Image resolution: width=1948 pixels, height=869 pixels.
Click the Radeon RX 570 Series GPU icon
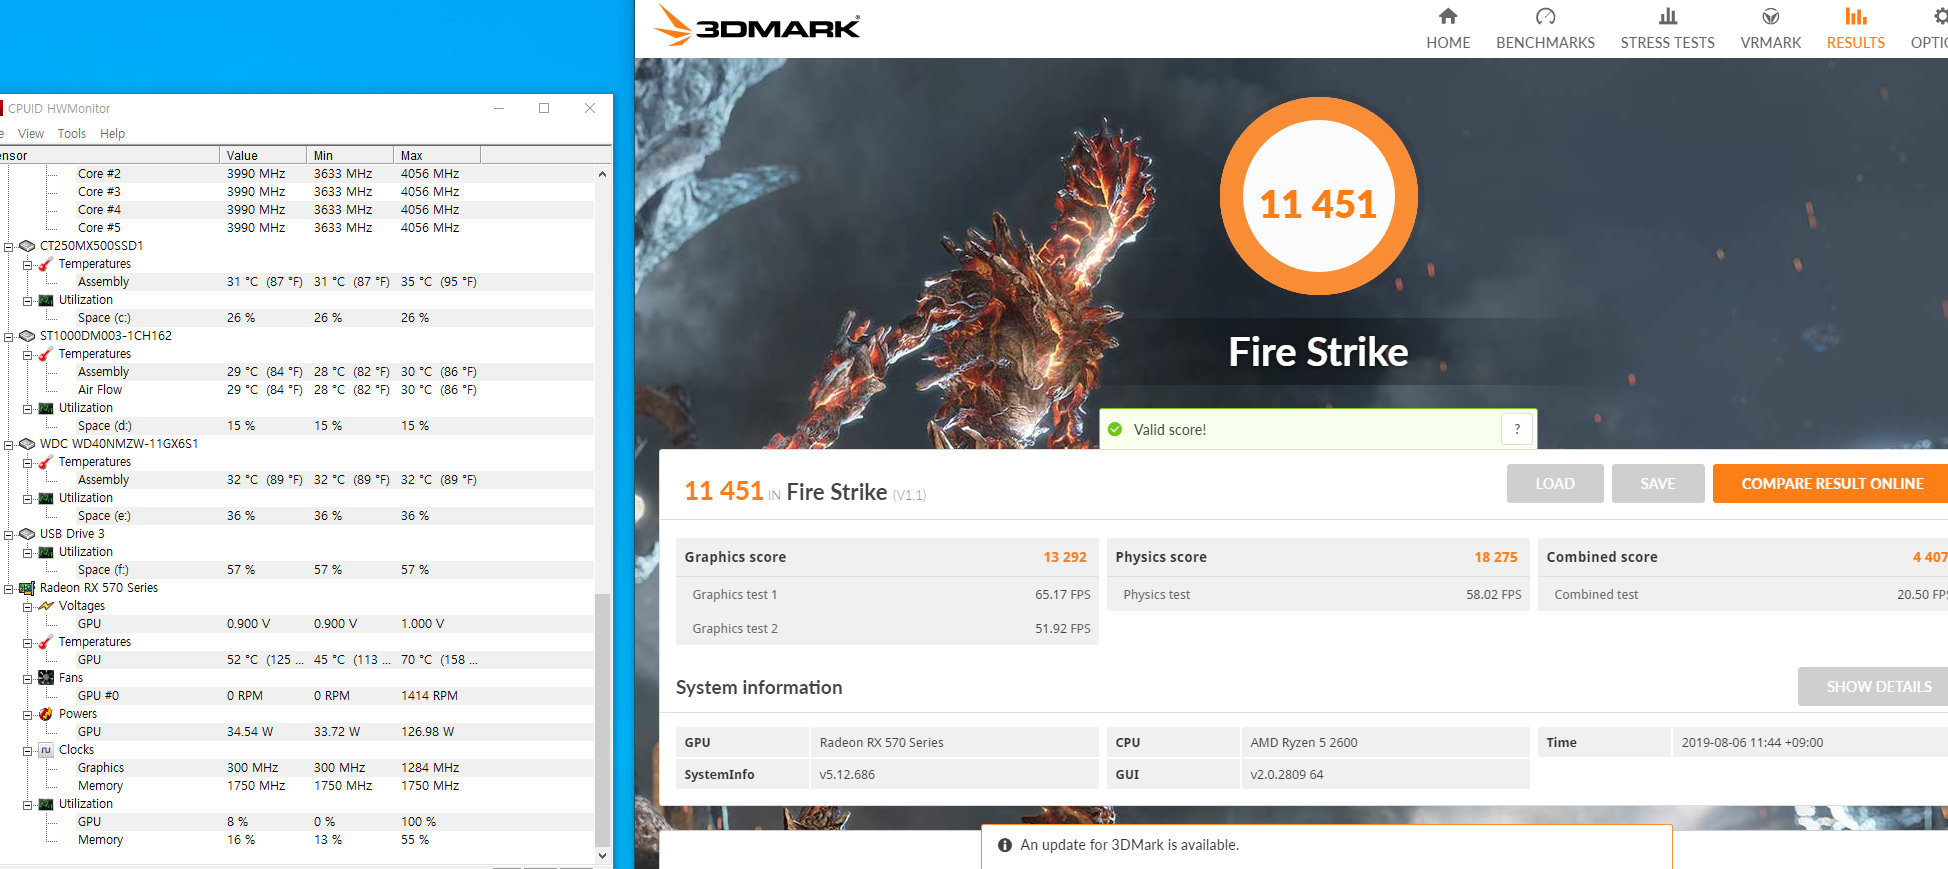pyautogui.click(x=27, y=588)
